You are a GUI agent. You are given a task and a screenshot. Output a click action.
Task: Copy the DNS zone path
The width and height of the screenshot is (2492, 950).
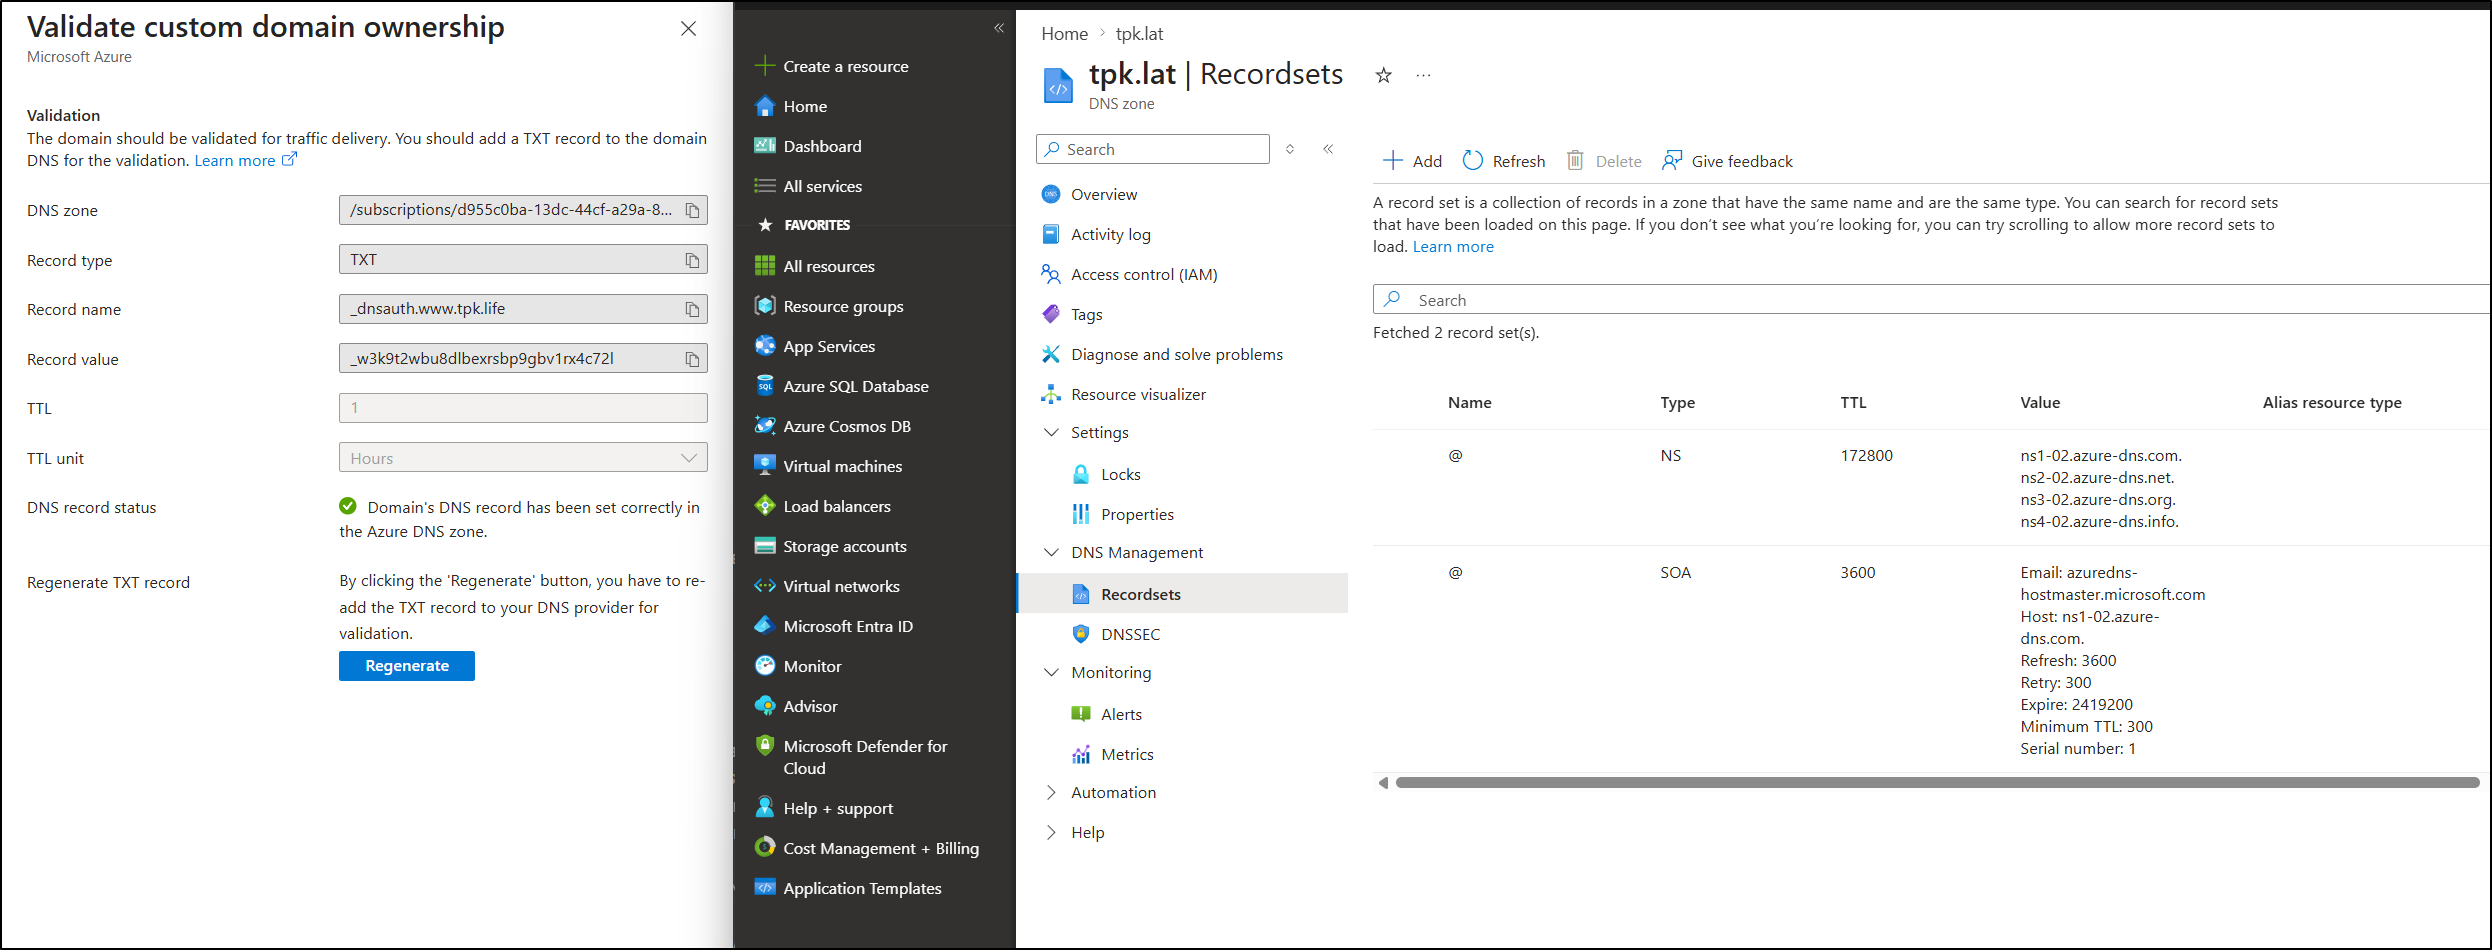[x=692, y=211]
